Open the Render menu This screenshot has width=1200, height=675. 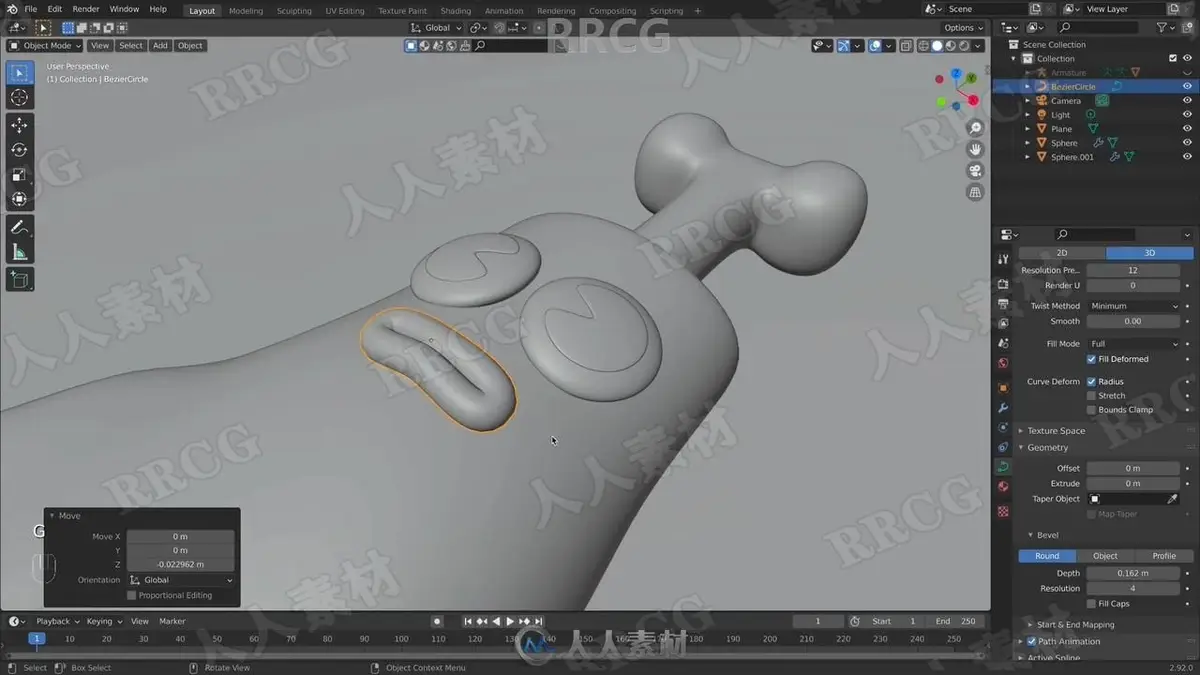pos(86,9)
